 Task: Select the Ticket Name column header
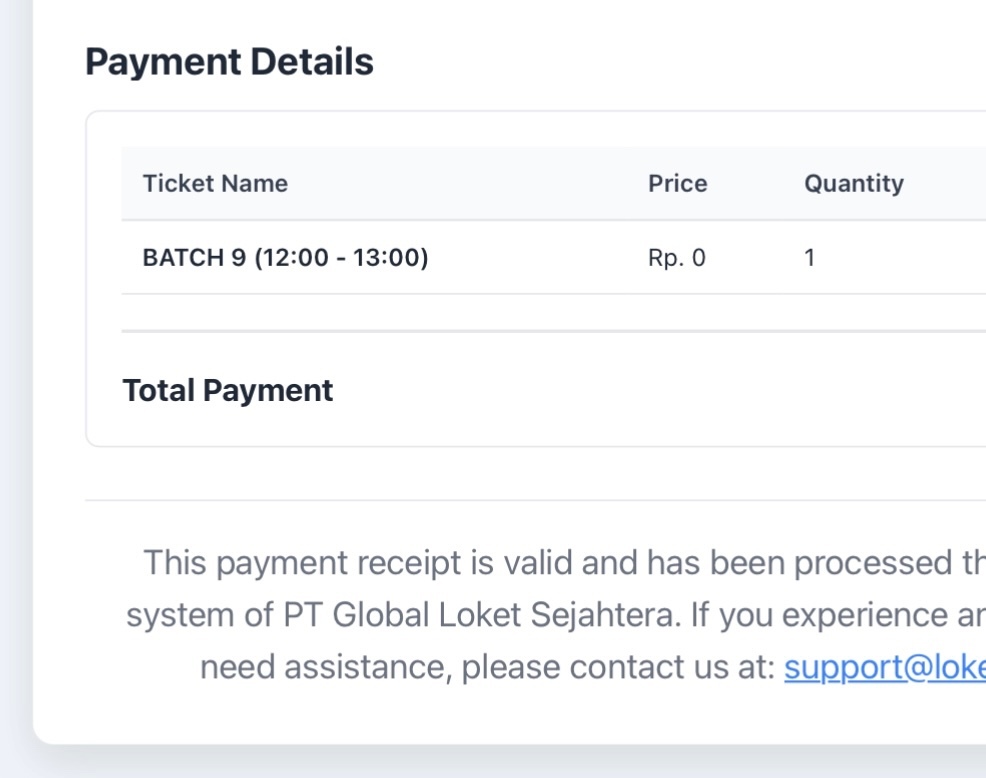pos(215,183)
